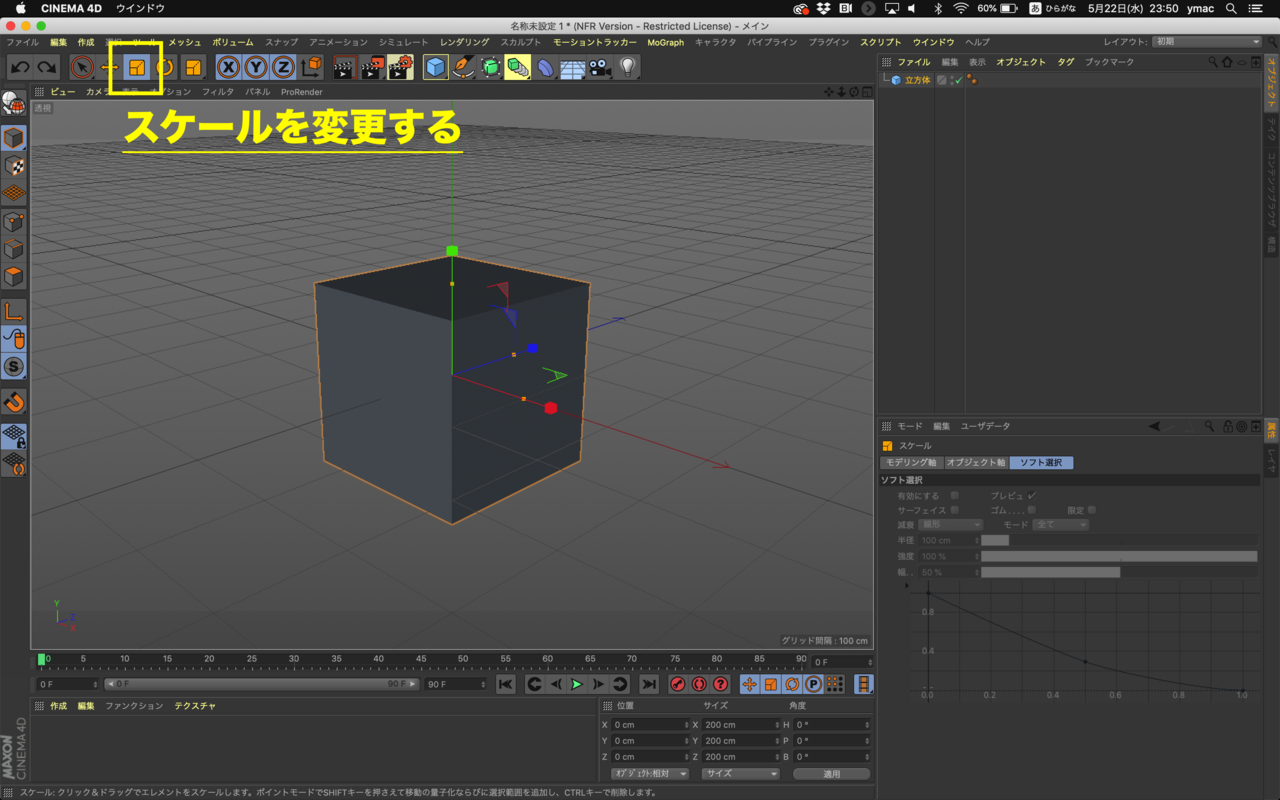Viewport: 1280px width, 800px height.
Task: Play animation forwards green button
Action: (x=577, y=684)
